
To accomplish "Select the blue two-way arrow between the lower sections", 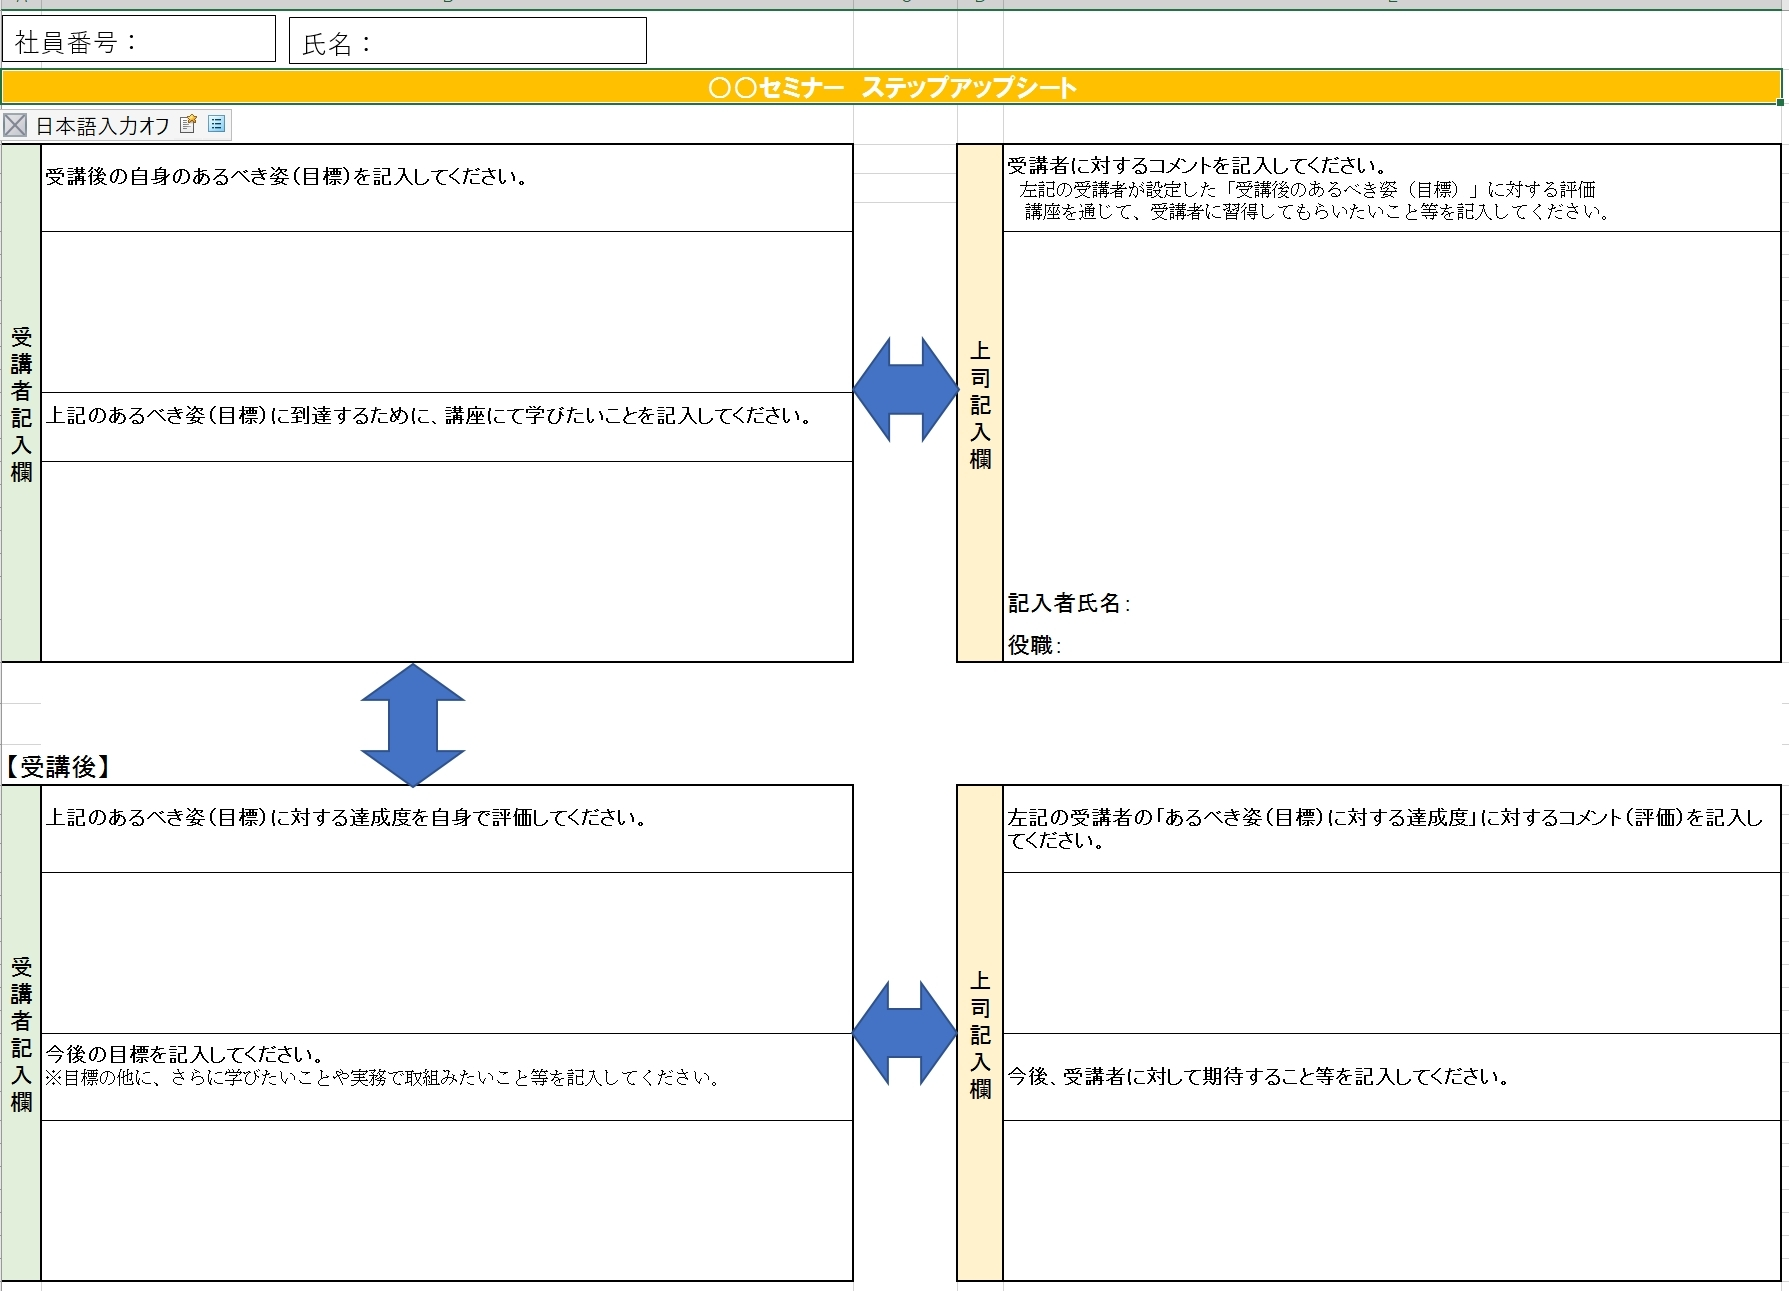I will (x=905, y=1033).
